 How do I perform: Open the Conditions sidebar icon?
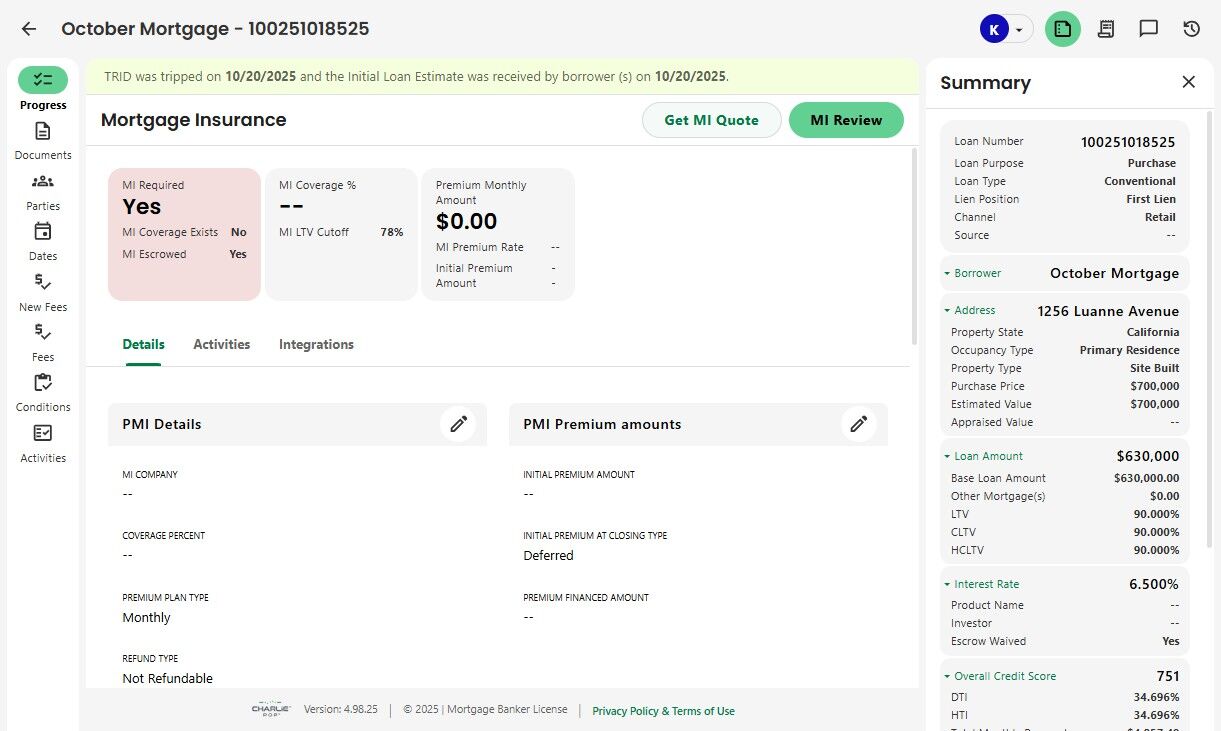(x=42, y=383)
